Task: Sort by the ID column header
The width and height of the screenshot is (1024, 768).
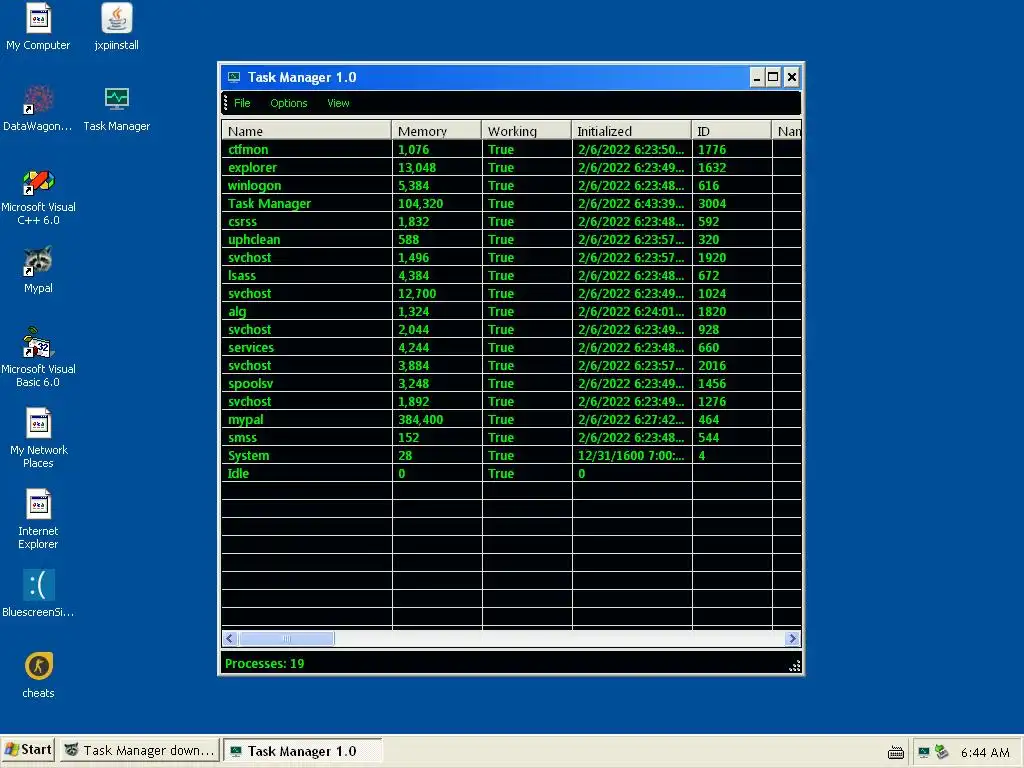Action: tap(731, 131)
